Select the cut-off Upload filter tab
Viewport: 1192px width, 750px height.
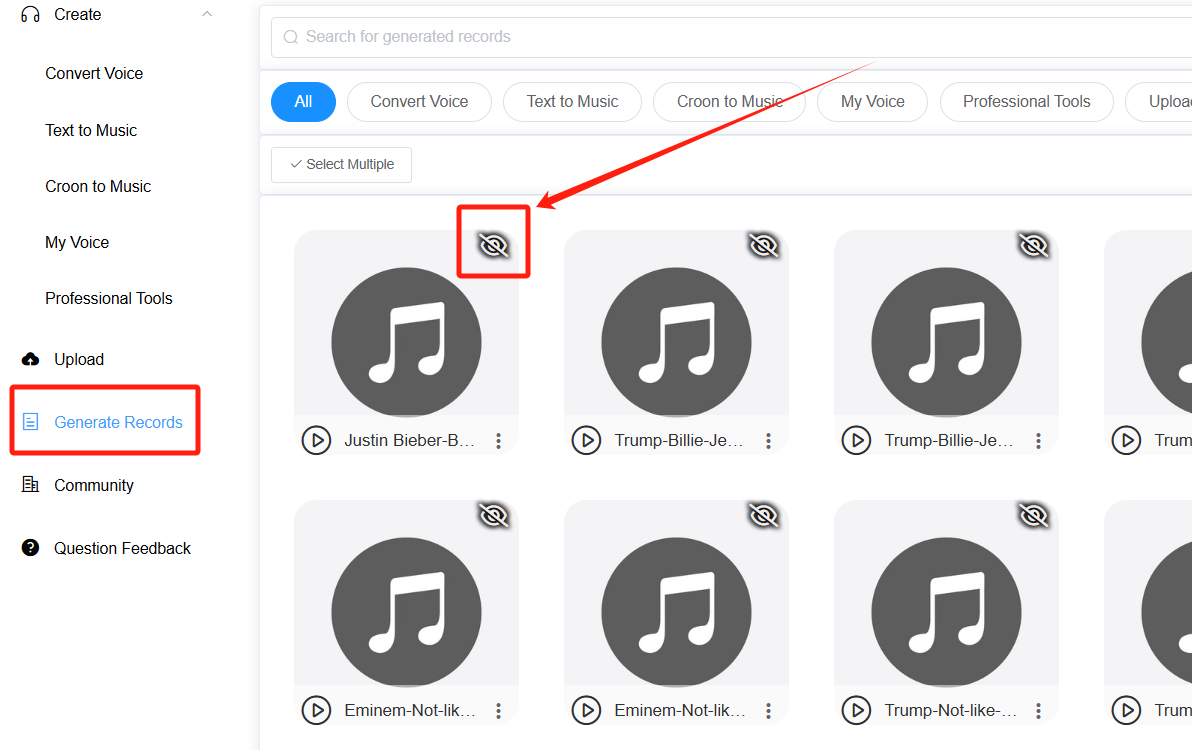tap(1160, 102)
